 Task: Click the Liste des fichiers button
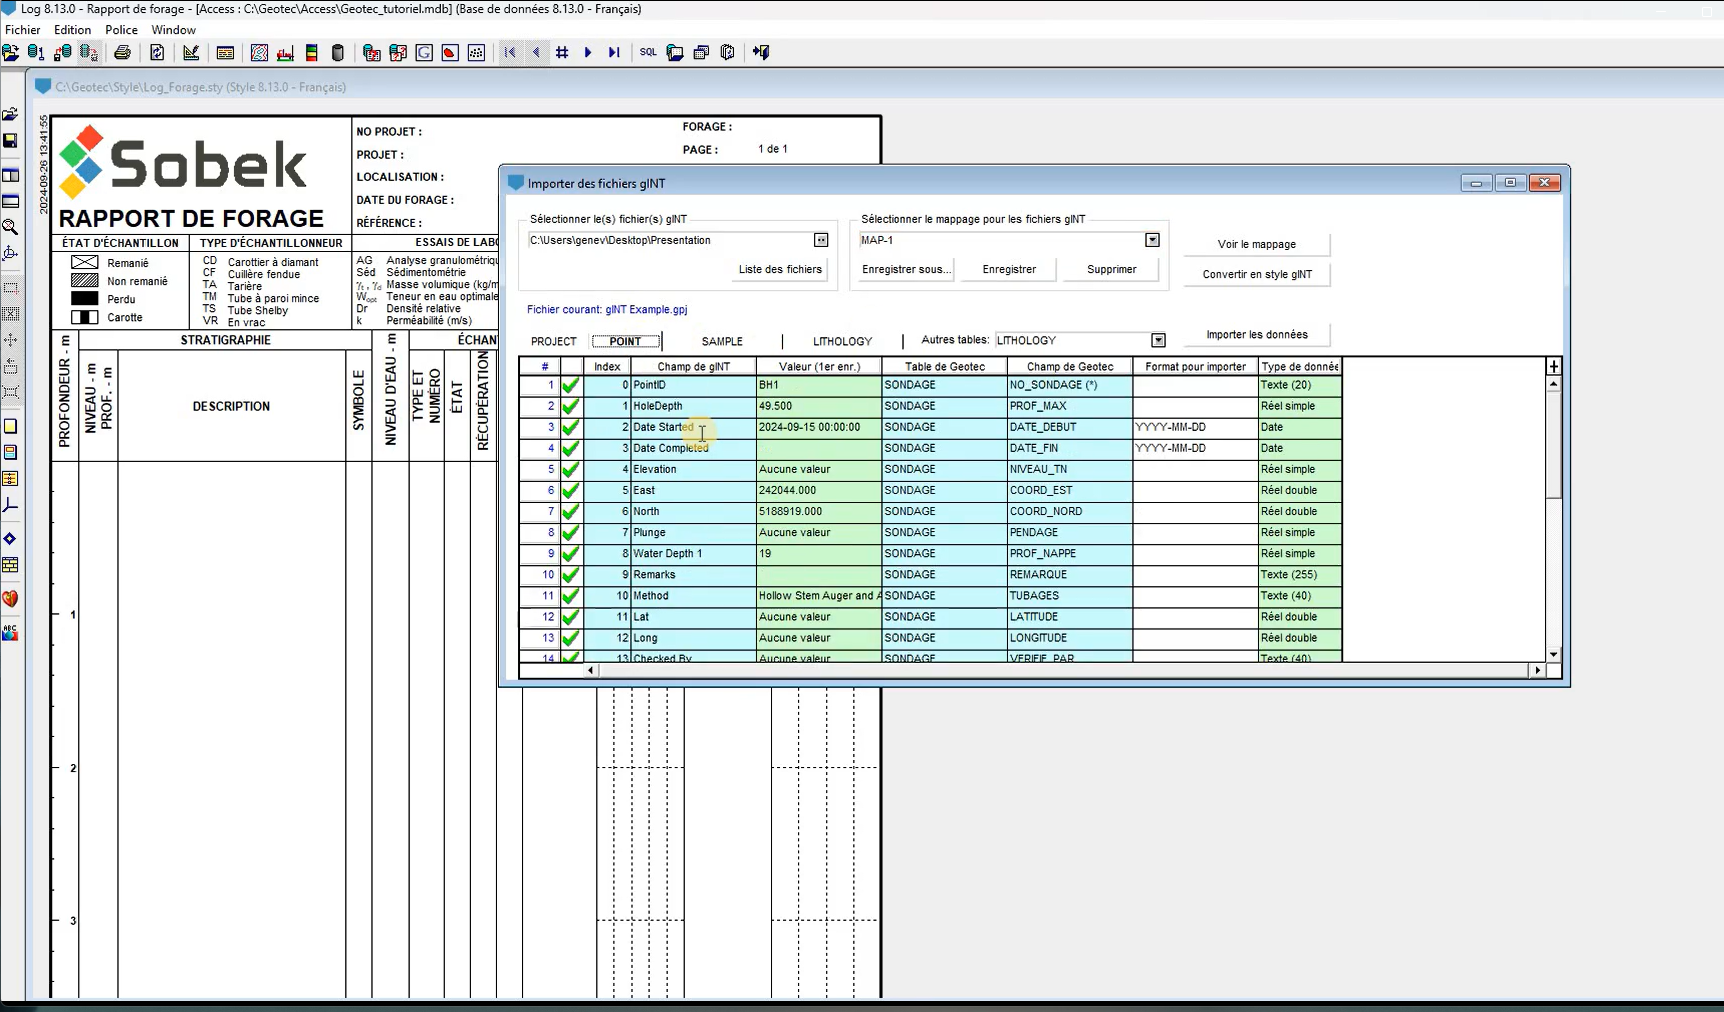[780, 270]
